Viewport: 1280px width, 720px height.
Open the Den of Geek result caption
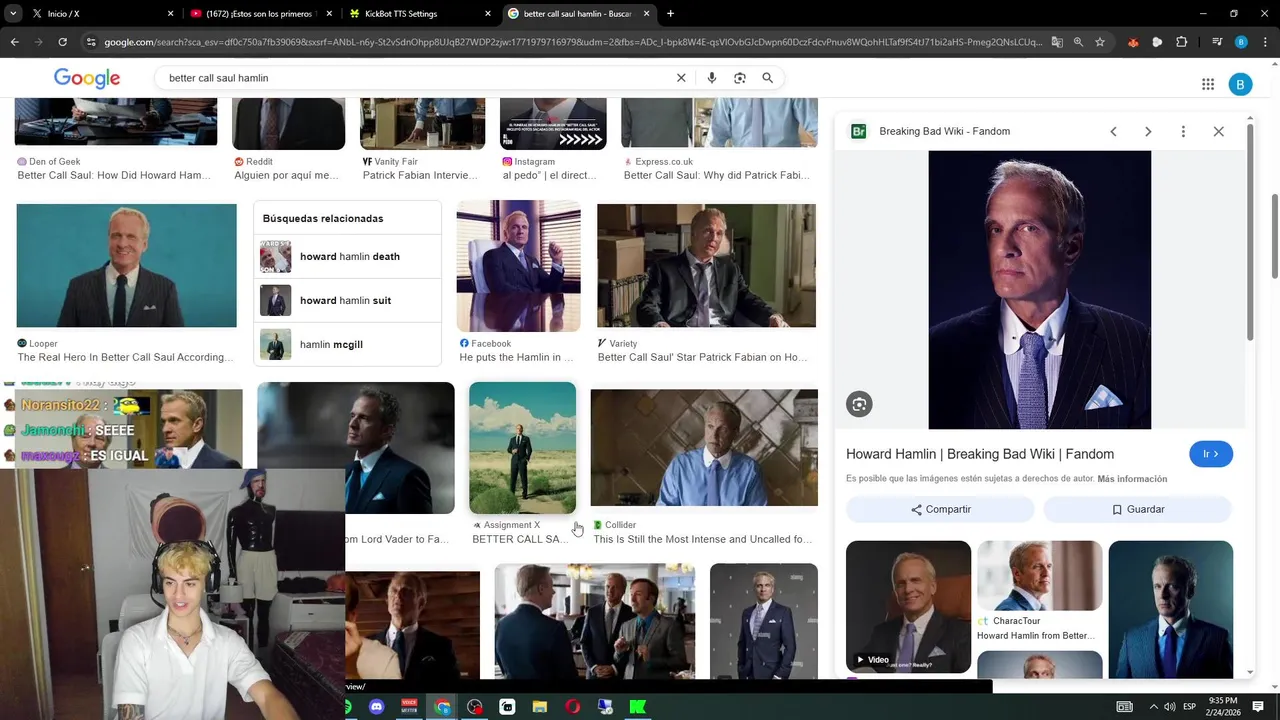[x=114, y=175]
